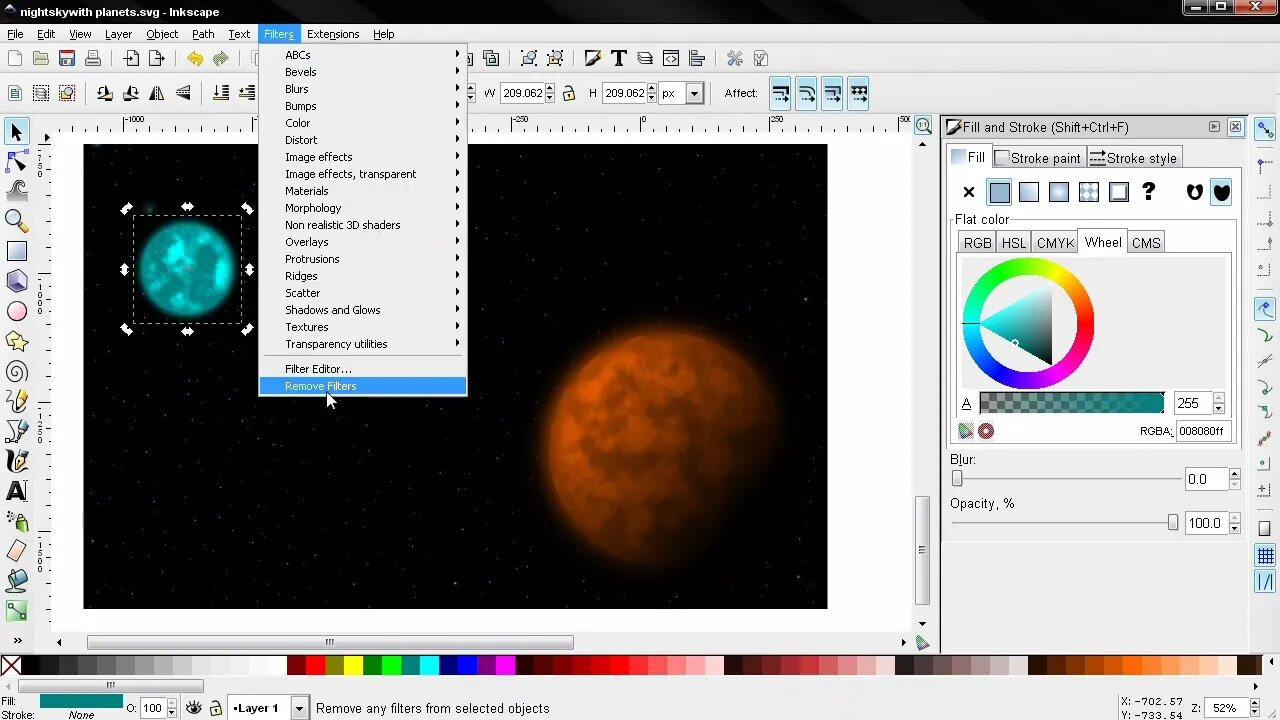This screenshot has width=1280, height=720.
Task: Toggle nonzero solid fill rule button
Action: [1221, 192]
